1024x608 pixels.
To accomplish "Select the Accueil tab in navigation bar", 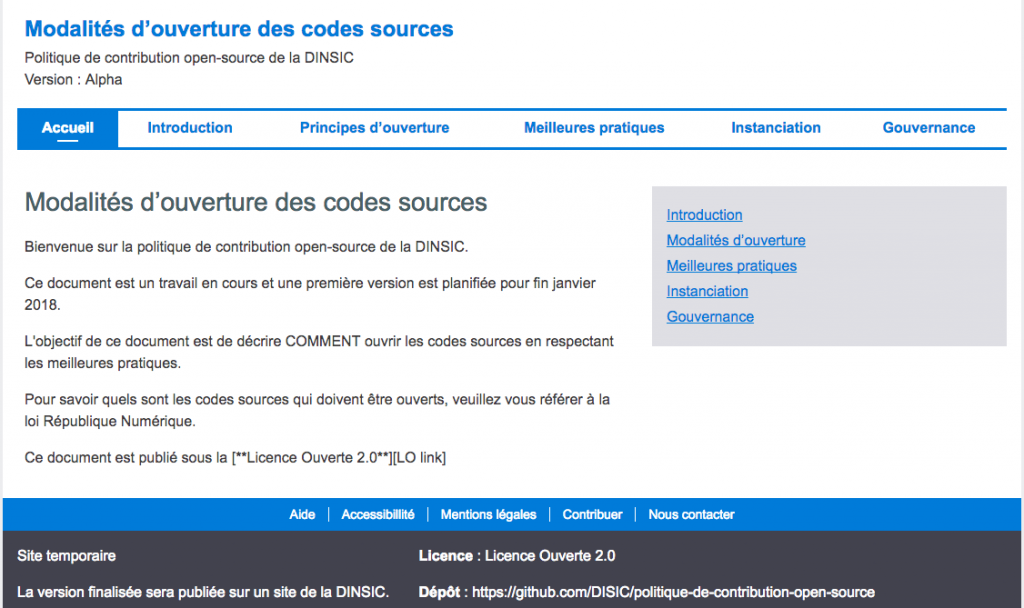I will pos(68,128).
